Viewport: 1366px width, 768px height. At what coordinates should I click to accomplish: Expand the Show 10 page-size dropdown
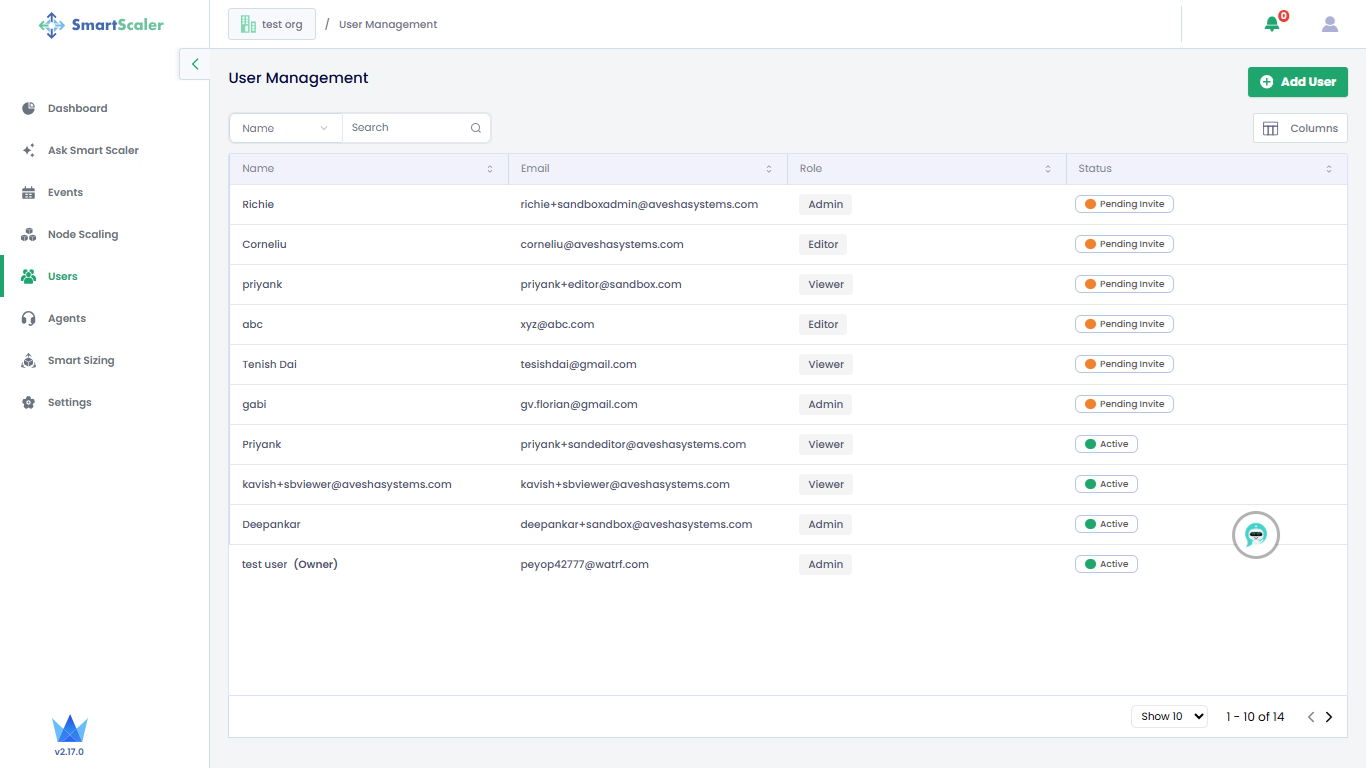pos(1169,716)
